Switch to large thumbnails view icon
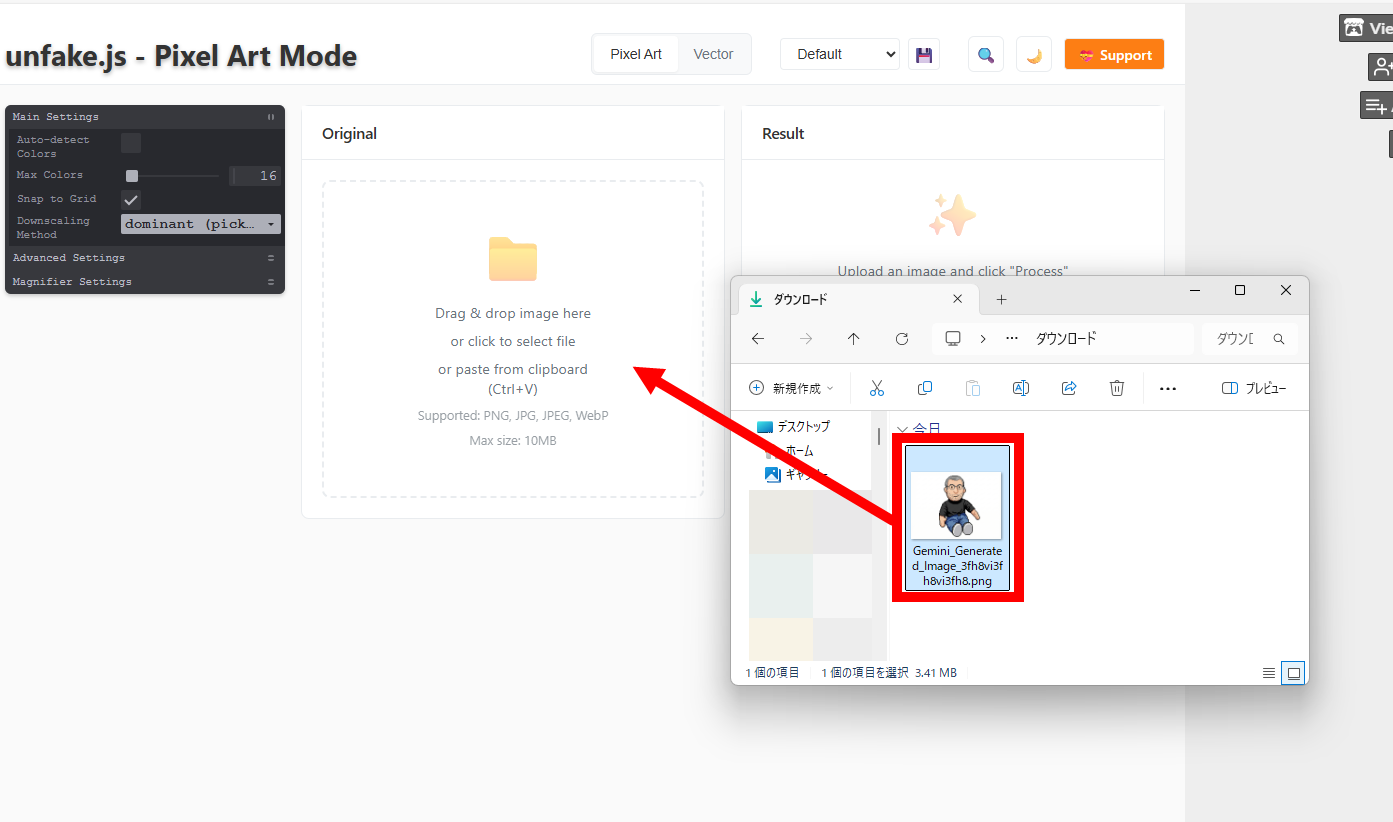This screenshot has height=822, width=1393. point(1294,673)
